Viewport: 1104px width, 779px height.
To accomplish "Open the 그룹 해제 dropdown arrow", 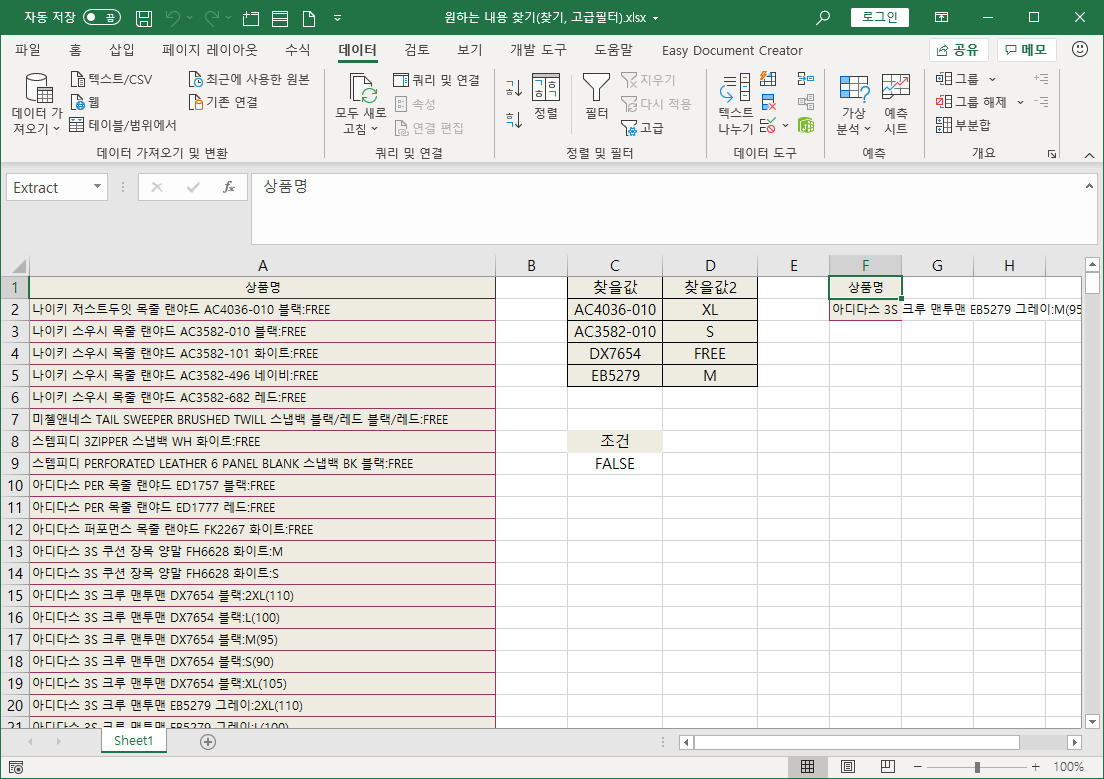I will point(1020,102).
